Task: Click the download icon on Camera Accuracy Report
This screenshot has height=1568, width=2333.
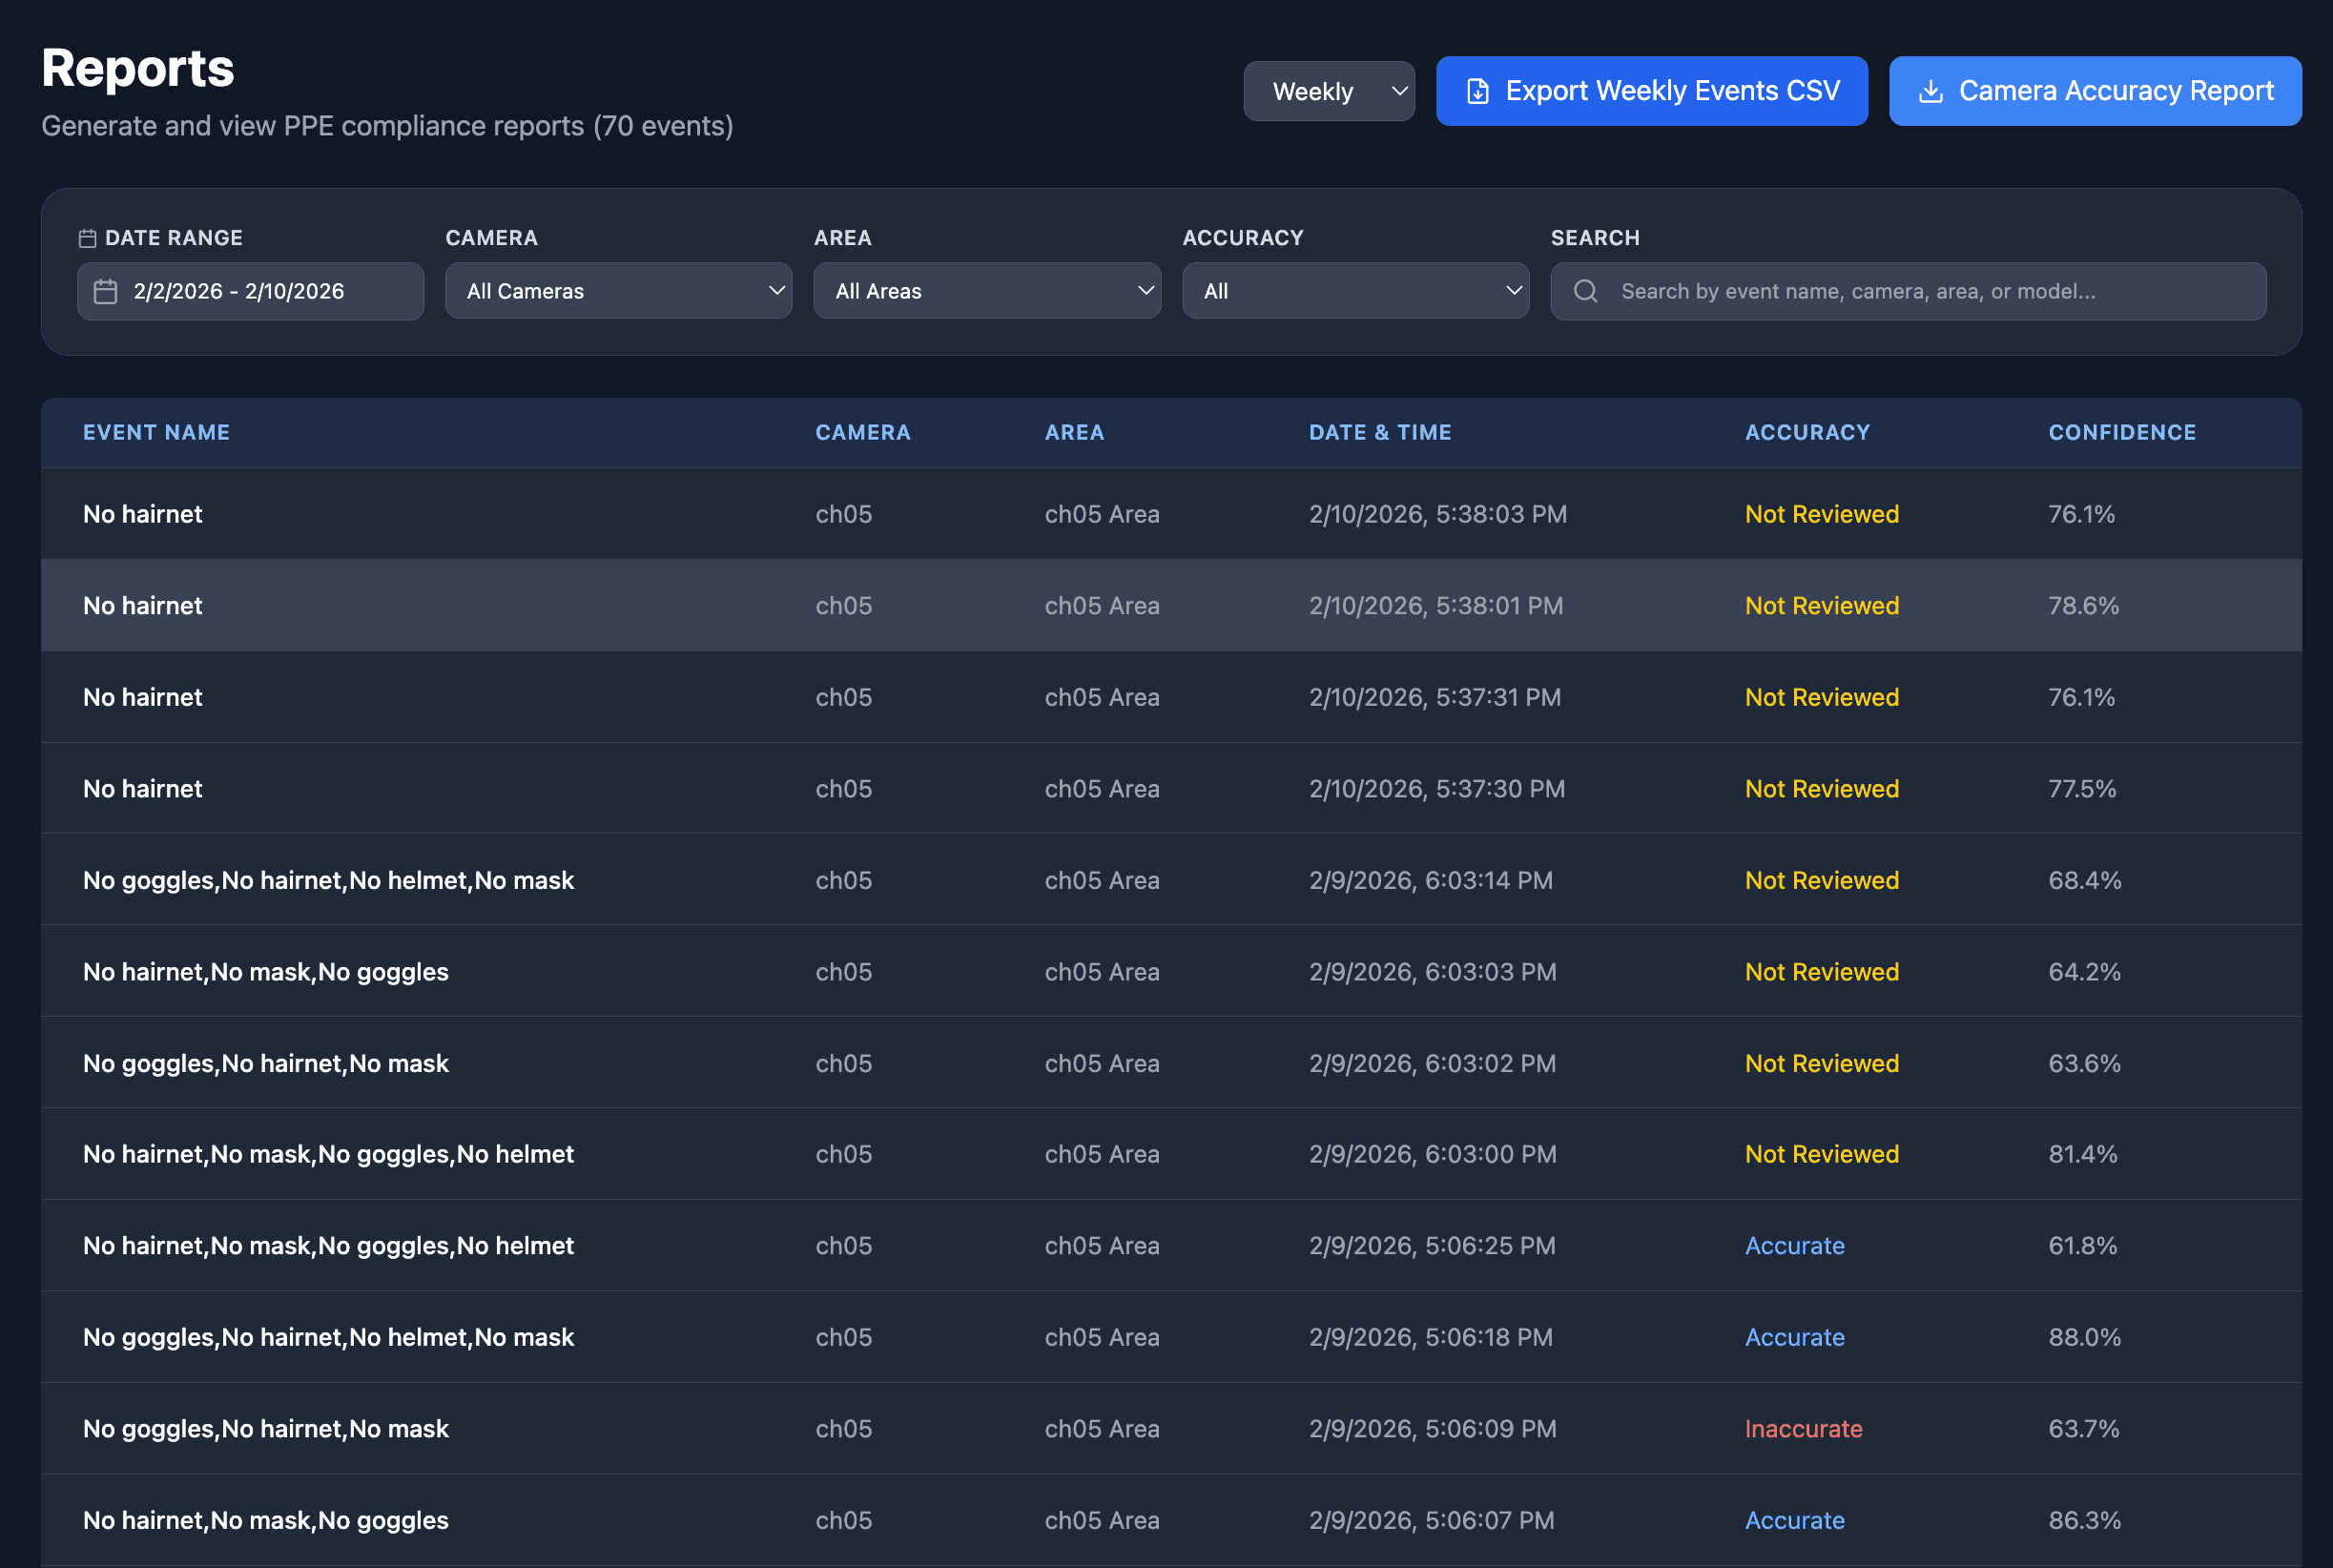Action: pyautogui.click(x=1930, y=90)
